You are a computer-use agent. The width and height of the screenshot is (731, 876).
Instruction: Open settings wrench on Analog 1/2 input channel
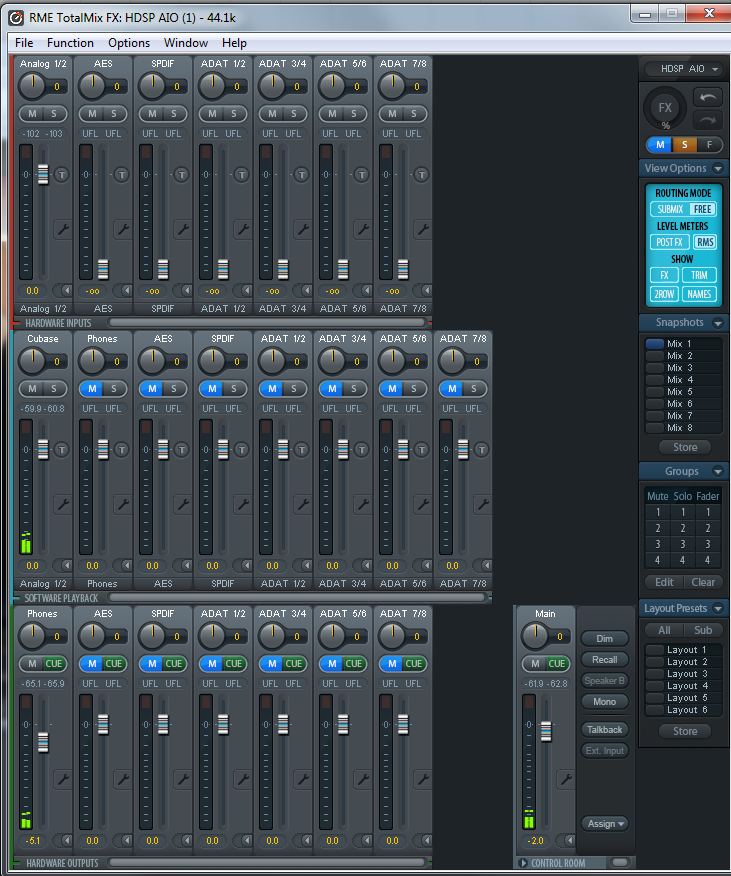tap(63, 229)
